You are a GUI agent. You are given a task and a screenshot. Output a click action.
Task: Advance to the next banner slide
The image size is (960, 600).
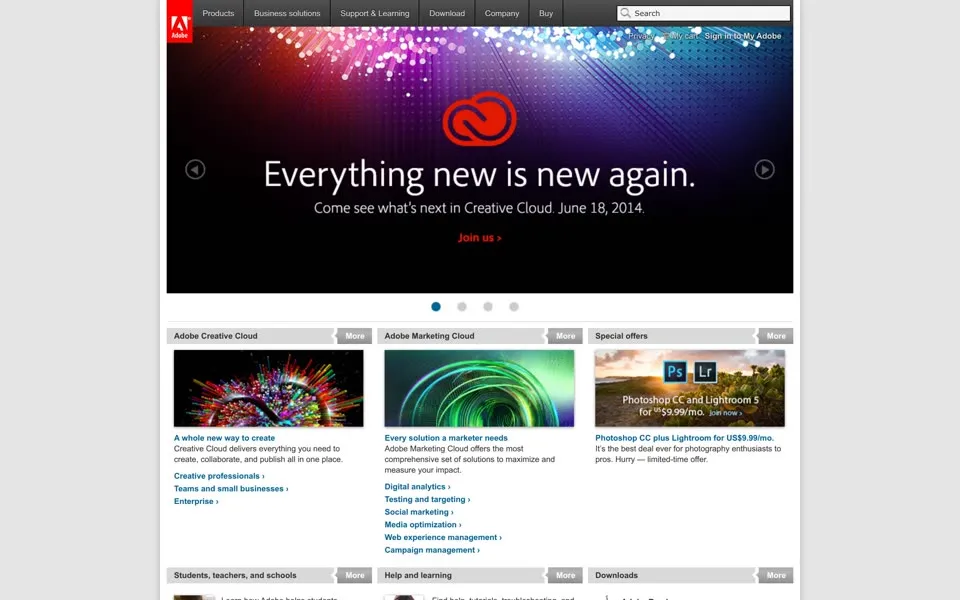[764, 170]
